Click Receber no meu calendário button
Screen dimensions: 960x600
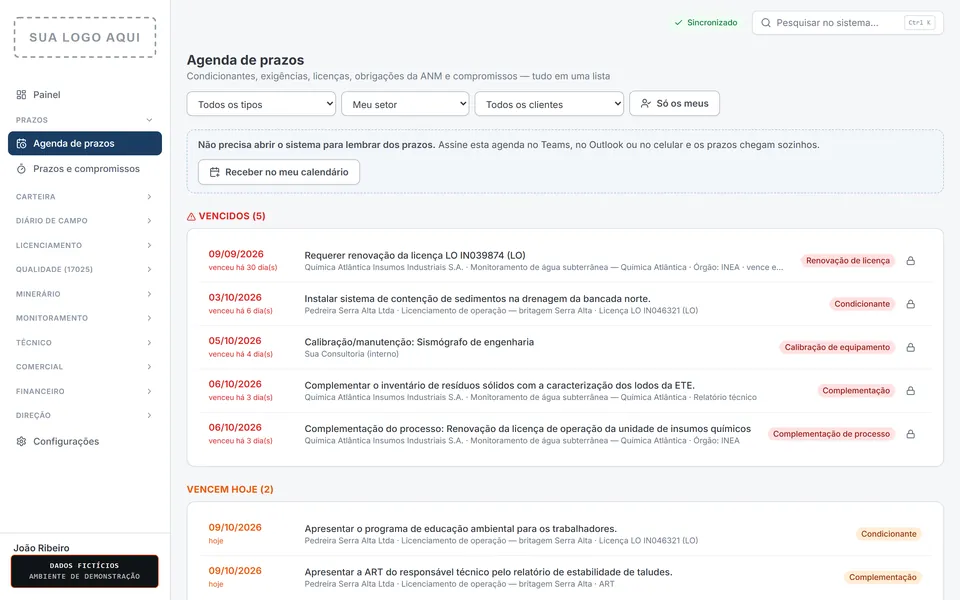pyautogui.click(x=279, y=172)
